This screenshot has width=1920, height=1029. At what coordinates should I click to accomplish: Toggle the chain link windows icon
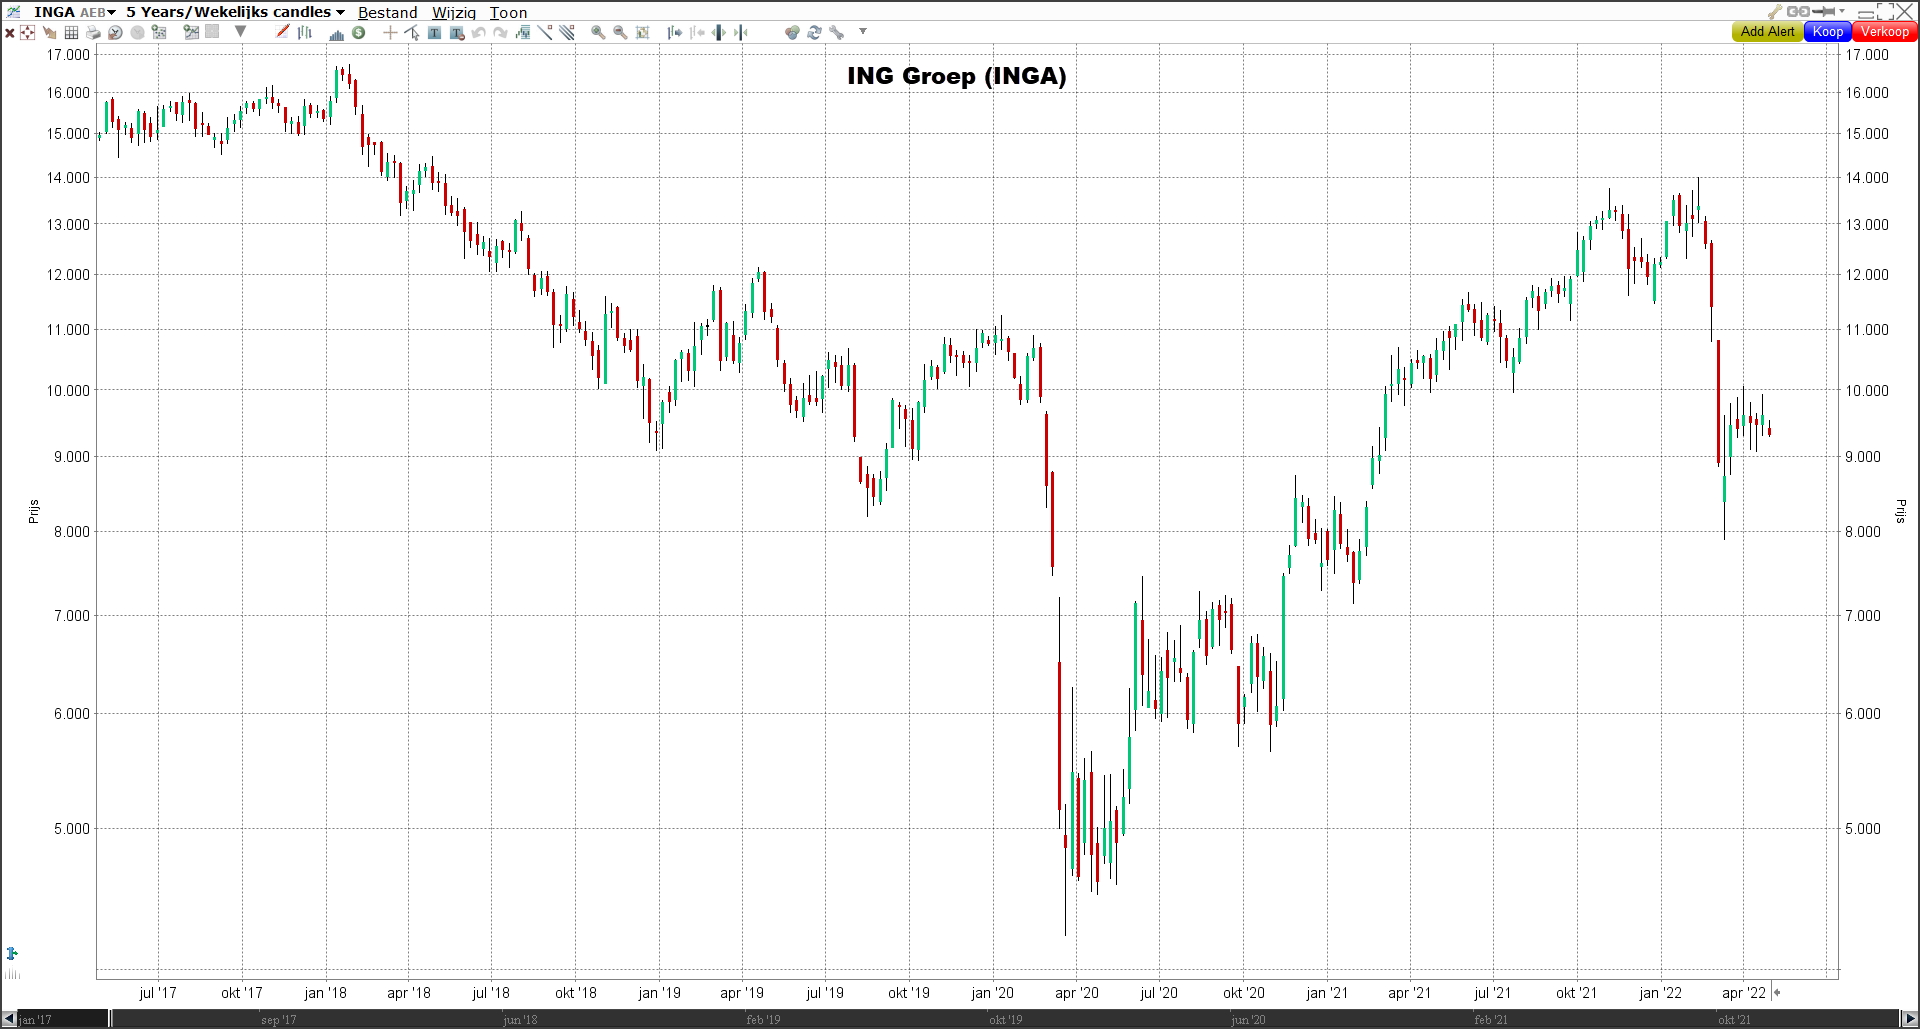pos(1798,12)
